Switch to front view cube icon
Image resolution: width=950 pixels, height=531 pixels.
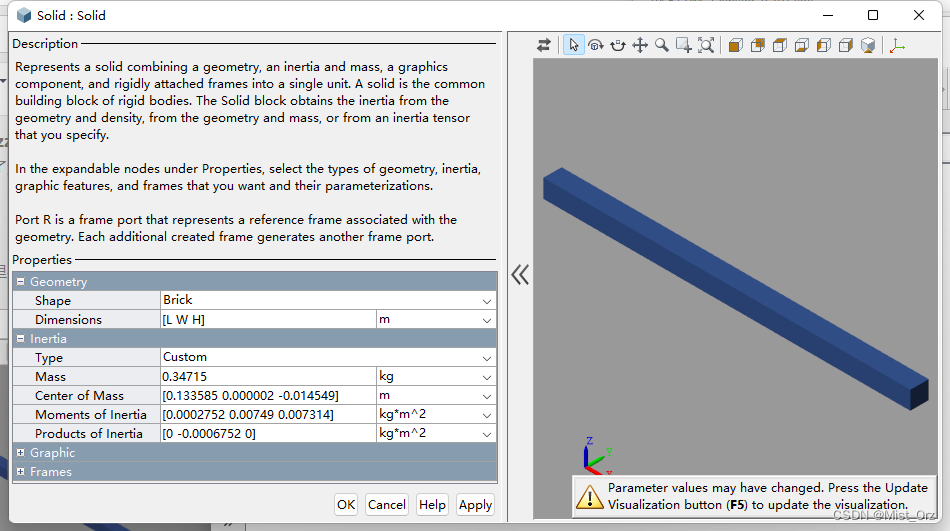pyautogui.click(x=736, y=45)
